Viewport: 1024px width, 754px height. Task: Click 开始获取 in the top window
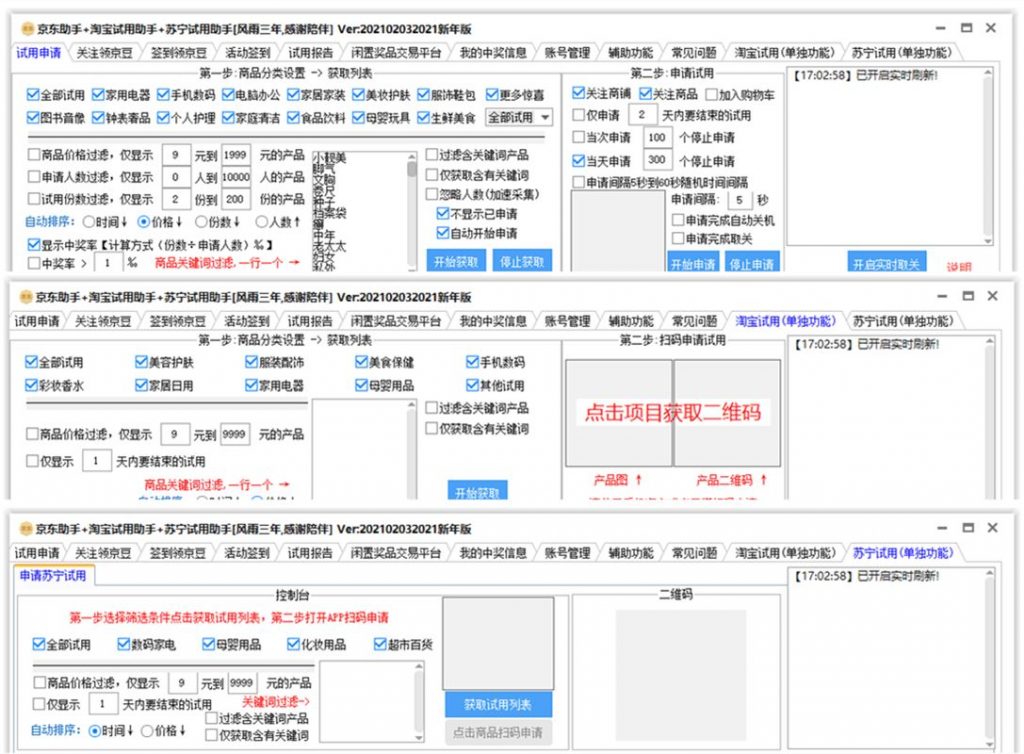456,260
